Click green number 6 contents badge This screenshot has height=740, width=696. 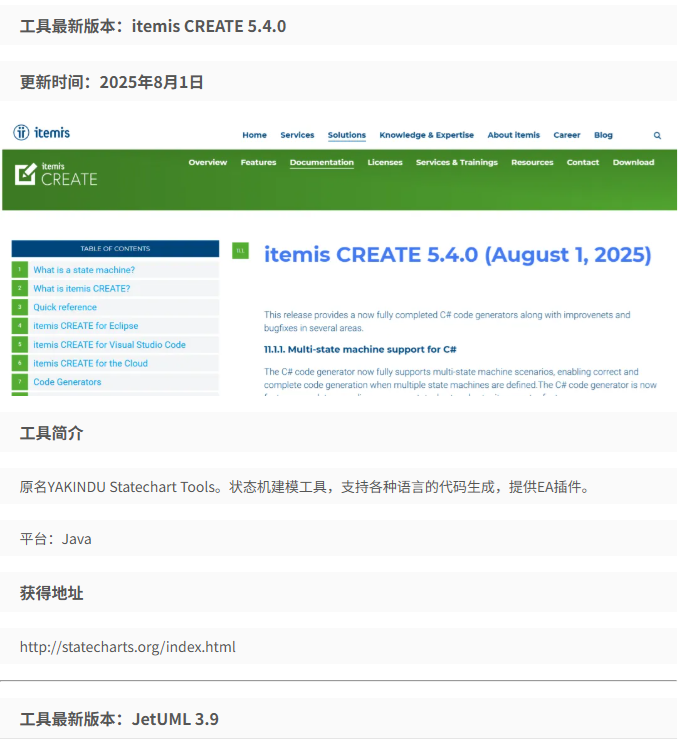20,363
